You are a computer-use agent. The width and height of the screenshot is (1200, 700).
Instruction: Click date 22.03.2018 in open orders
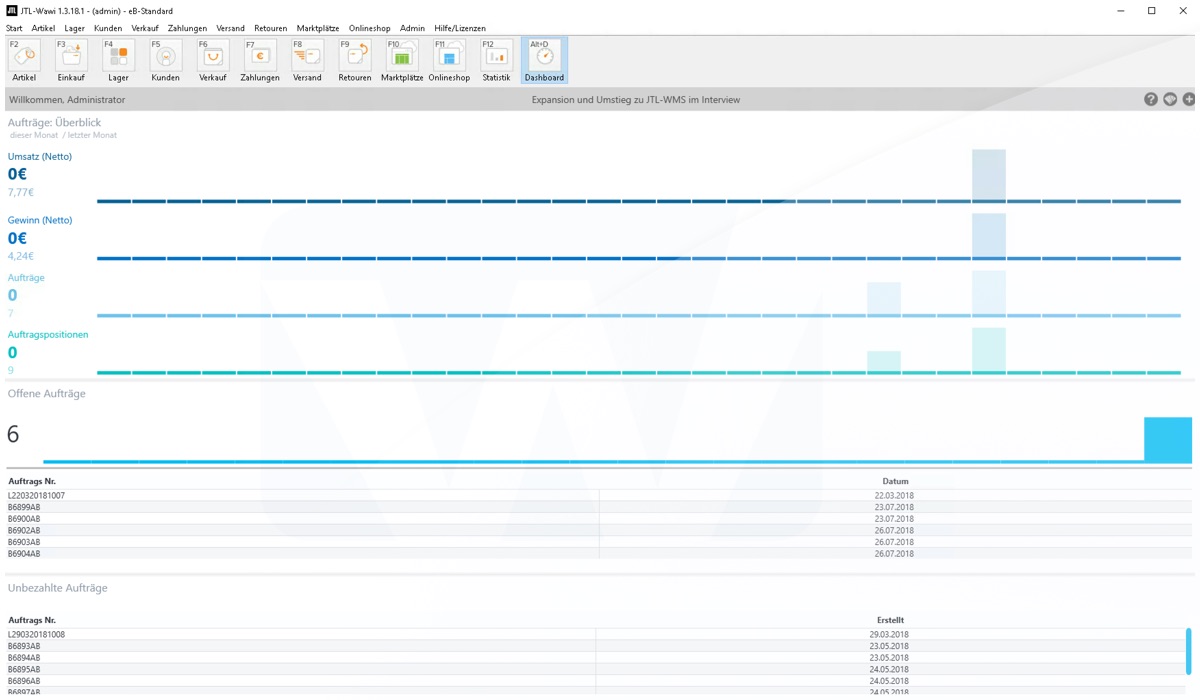(x=894, y=495)
